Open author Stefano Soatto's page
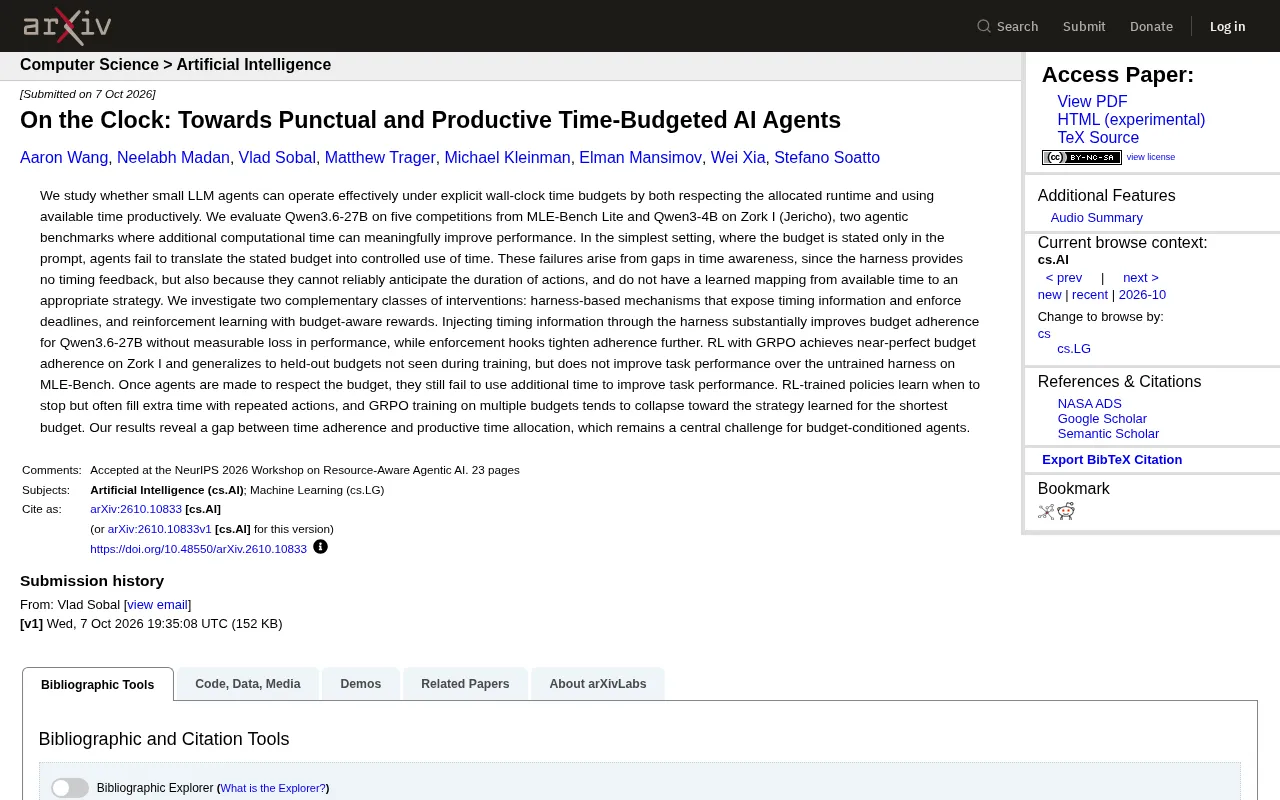Image resolution: width=1280 pixels, height=800 pixels. click(827, 158)
